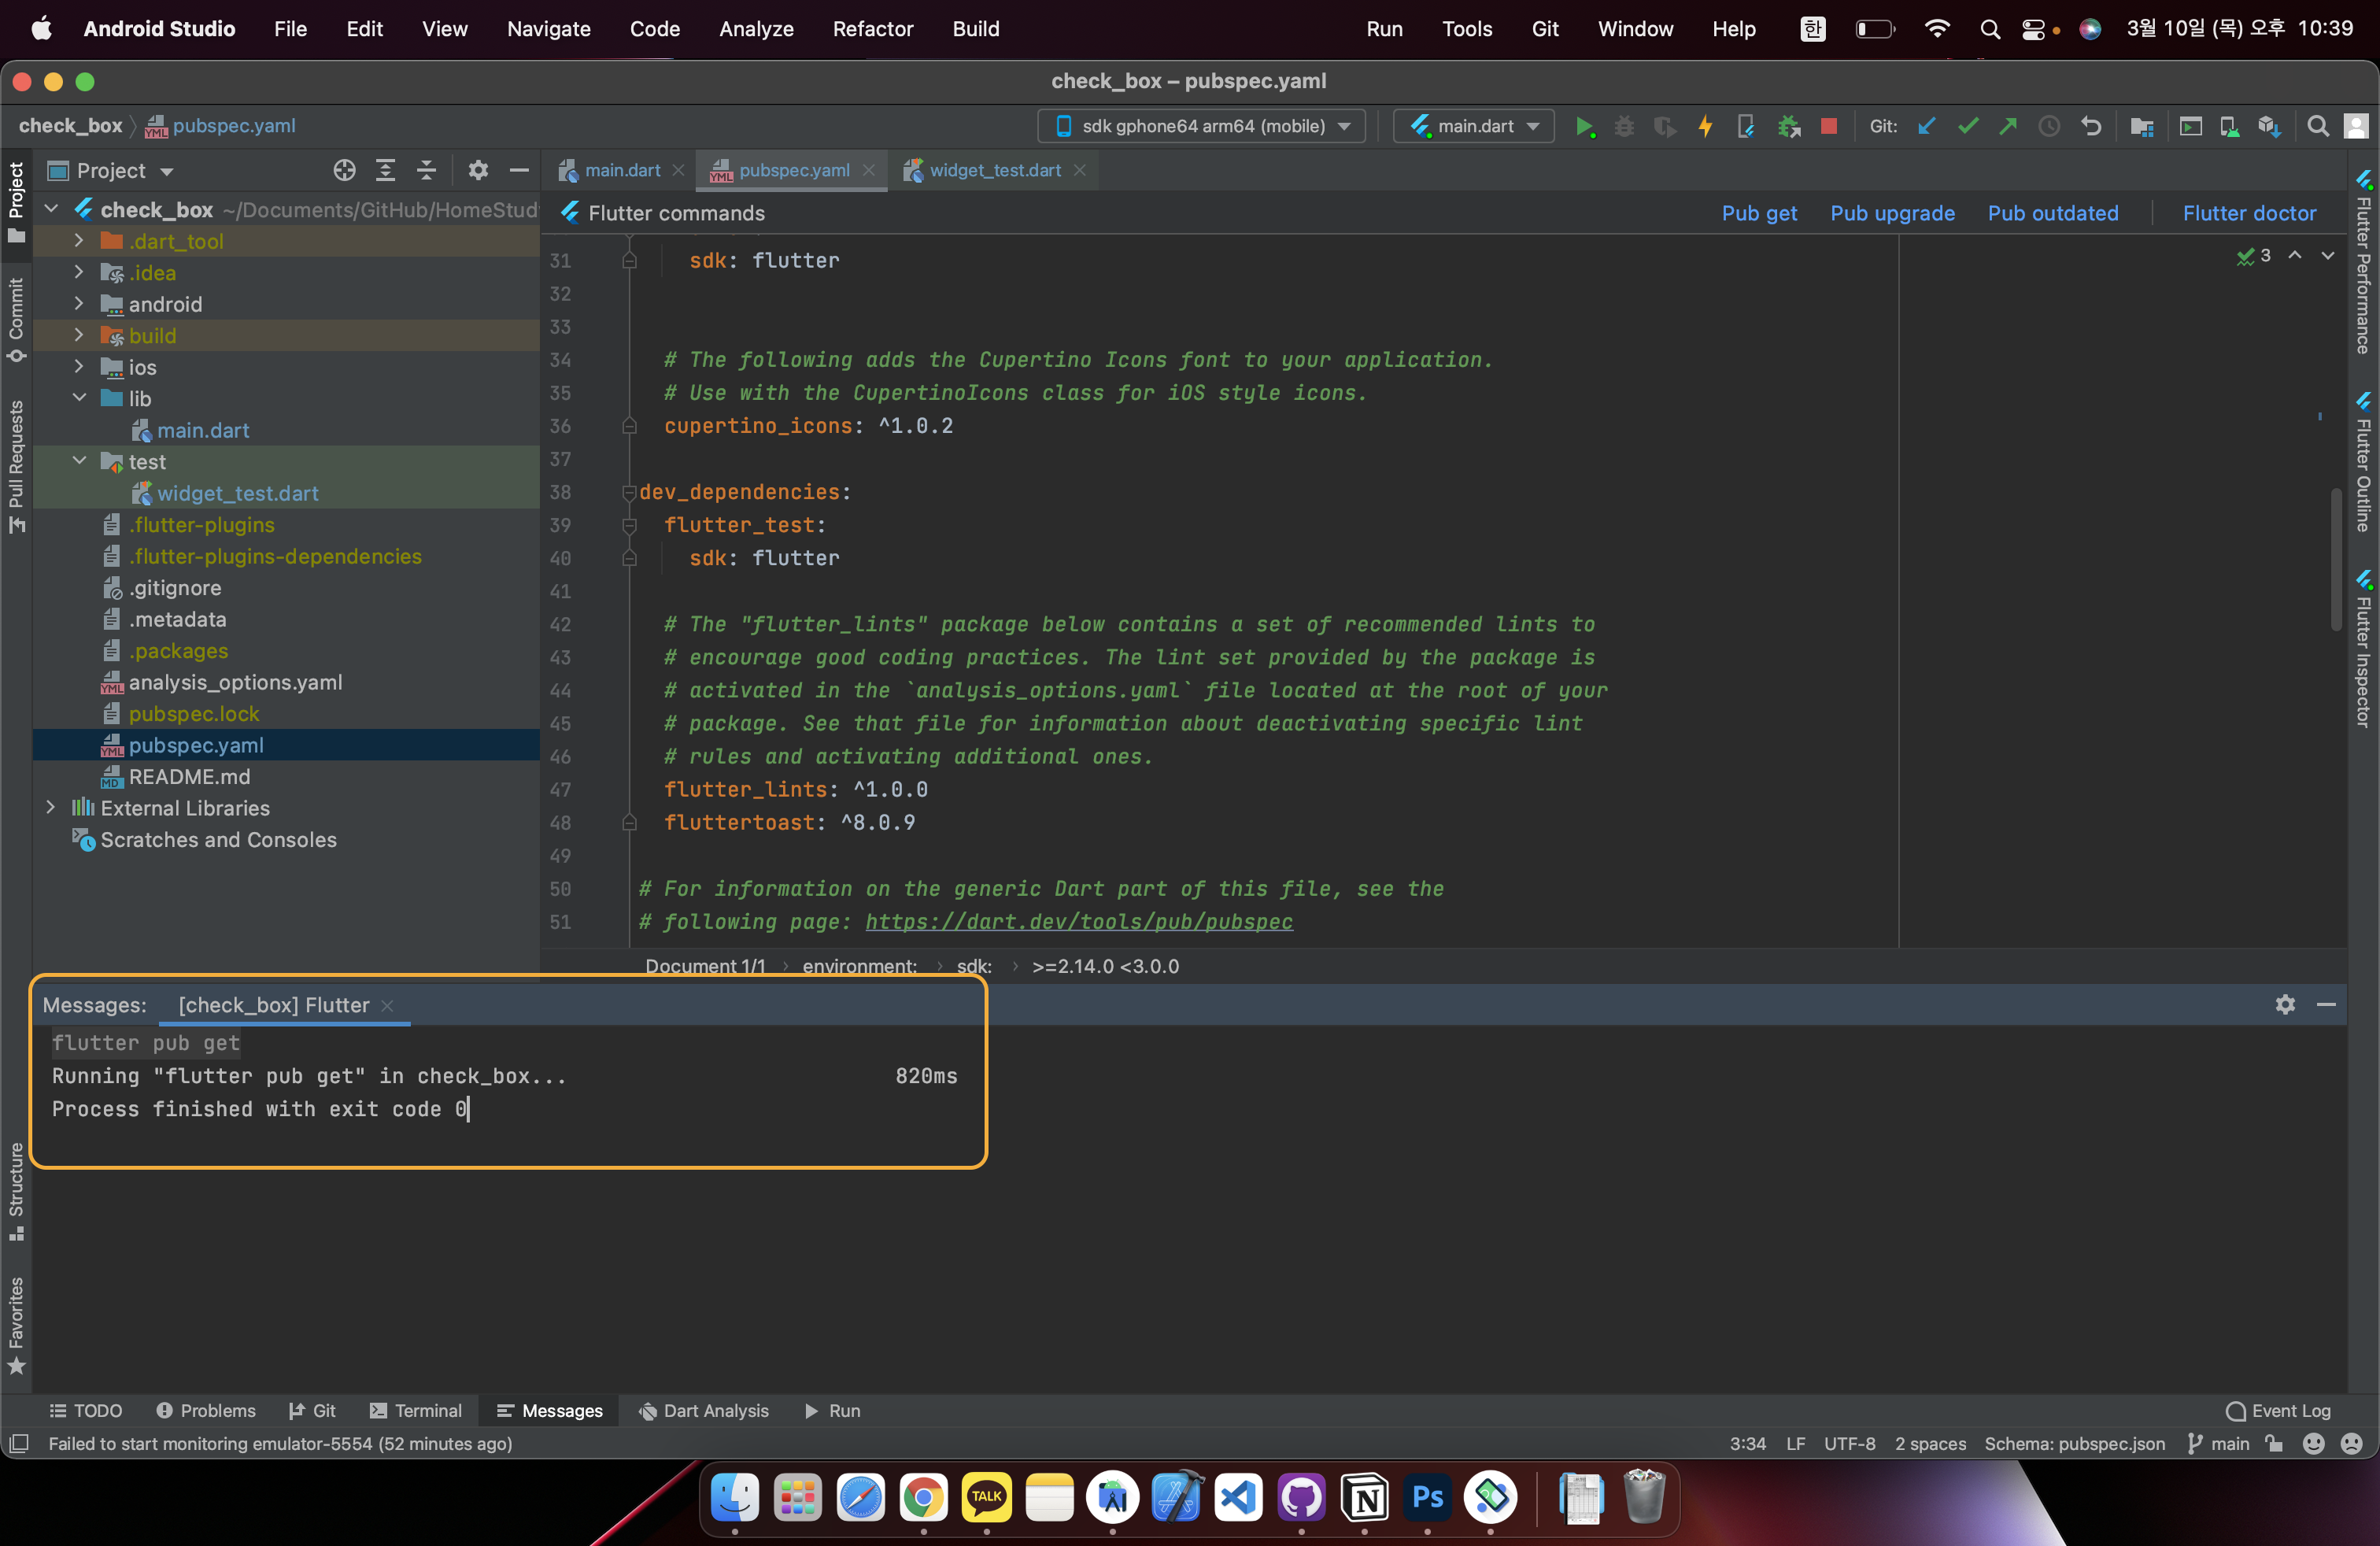Expand the android folder in project tree
This screenshot has width=2380, height=1546.
click(x=79, y=304)
